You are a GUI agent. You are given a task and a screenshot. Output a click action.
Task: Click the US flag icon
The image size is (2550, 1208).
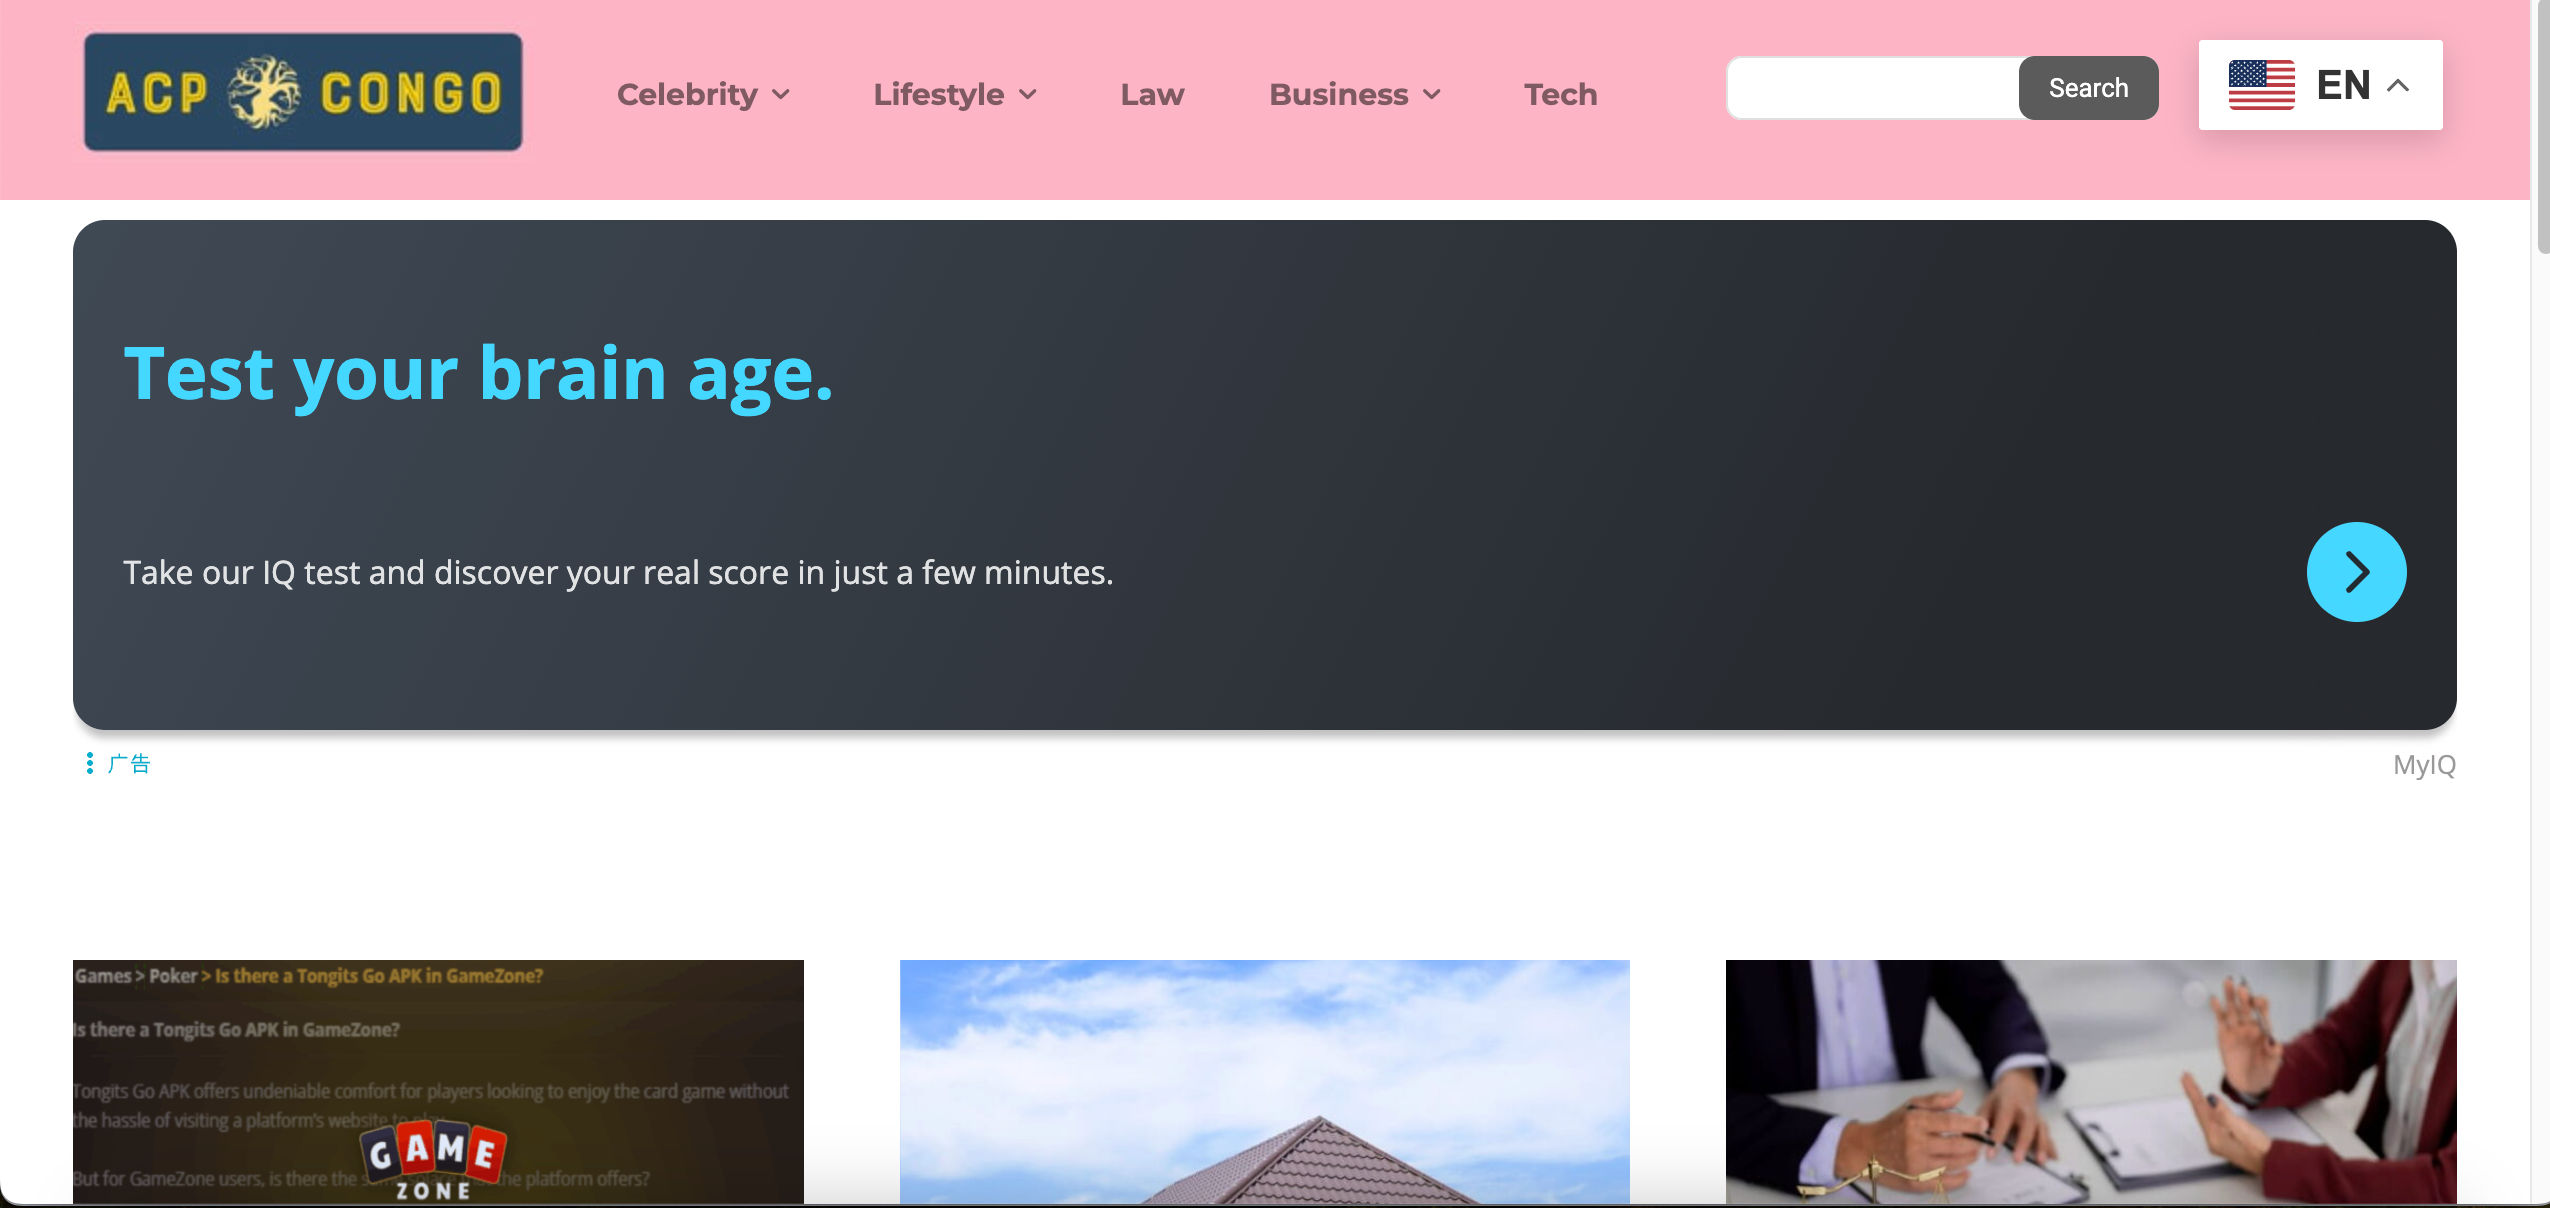[2261, 85]
